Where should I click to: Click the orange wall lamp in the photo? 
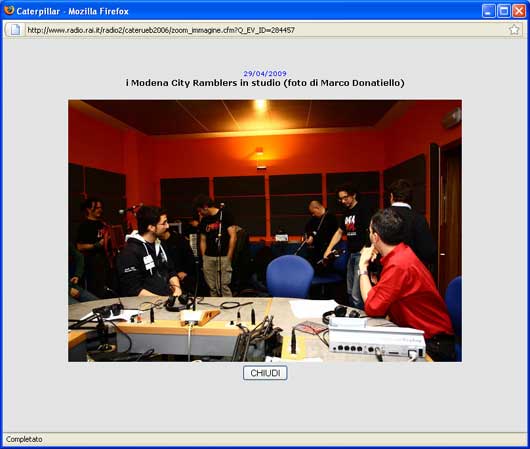(259, 157)
